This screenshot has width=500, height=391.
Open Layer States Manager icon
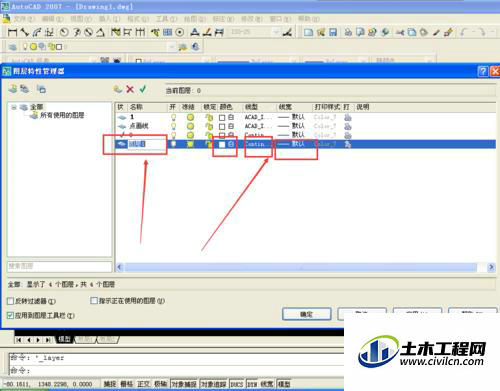pyautogui.click(x=41, y=89)
